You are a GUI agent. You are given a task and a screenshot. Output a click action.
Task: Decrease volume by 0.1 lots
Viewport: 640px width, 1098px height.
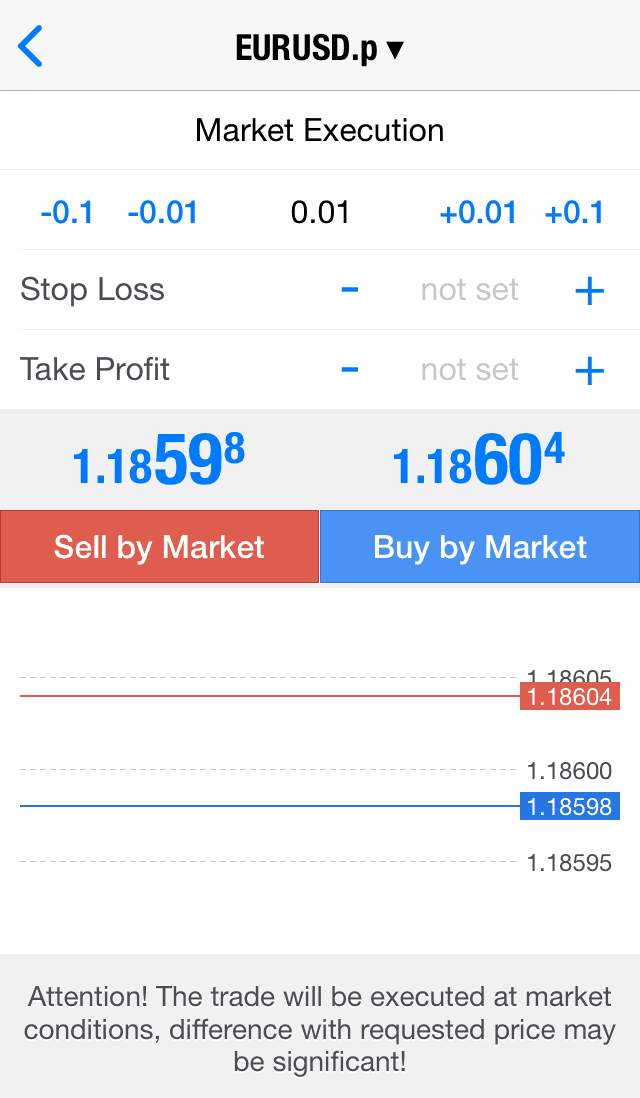pyautogui.click(x=67, y=212)
